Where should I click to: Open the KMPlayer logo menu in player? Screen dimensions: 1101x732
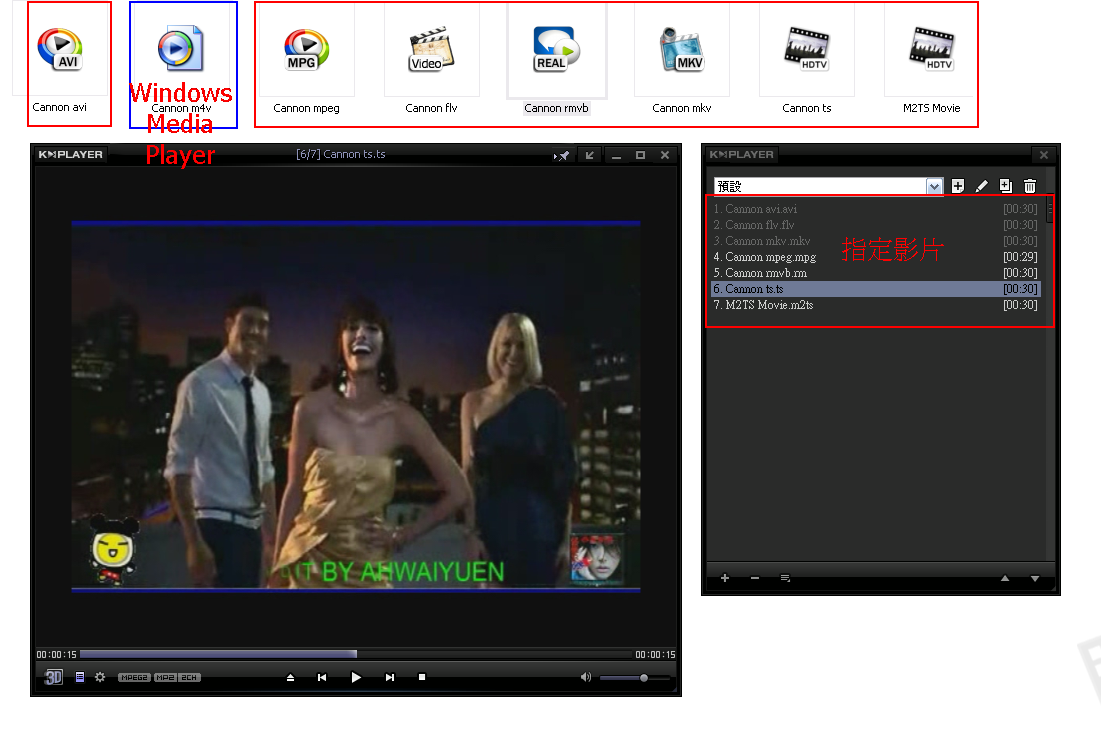[x=70, y=155]
